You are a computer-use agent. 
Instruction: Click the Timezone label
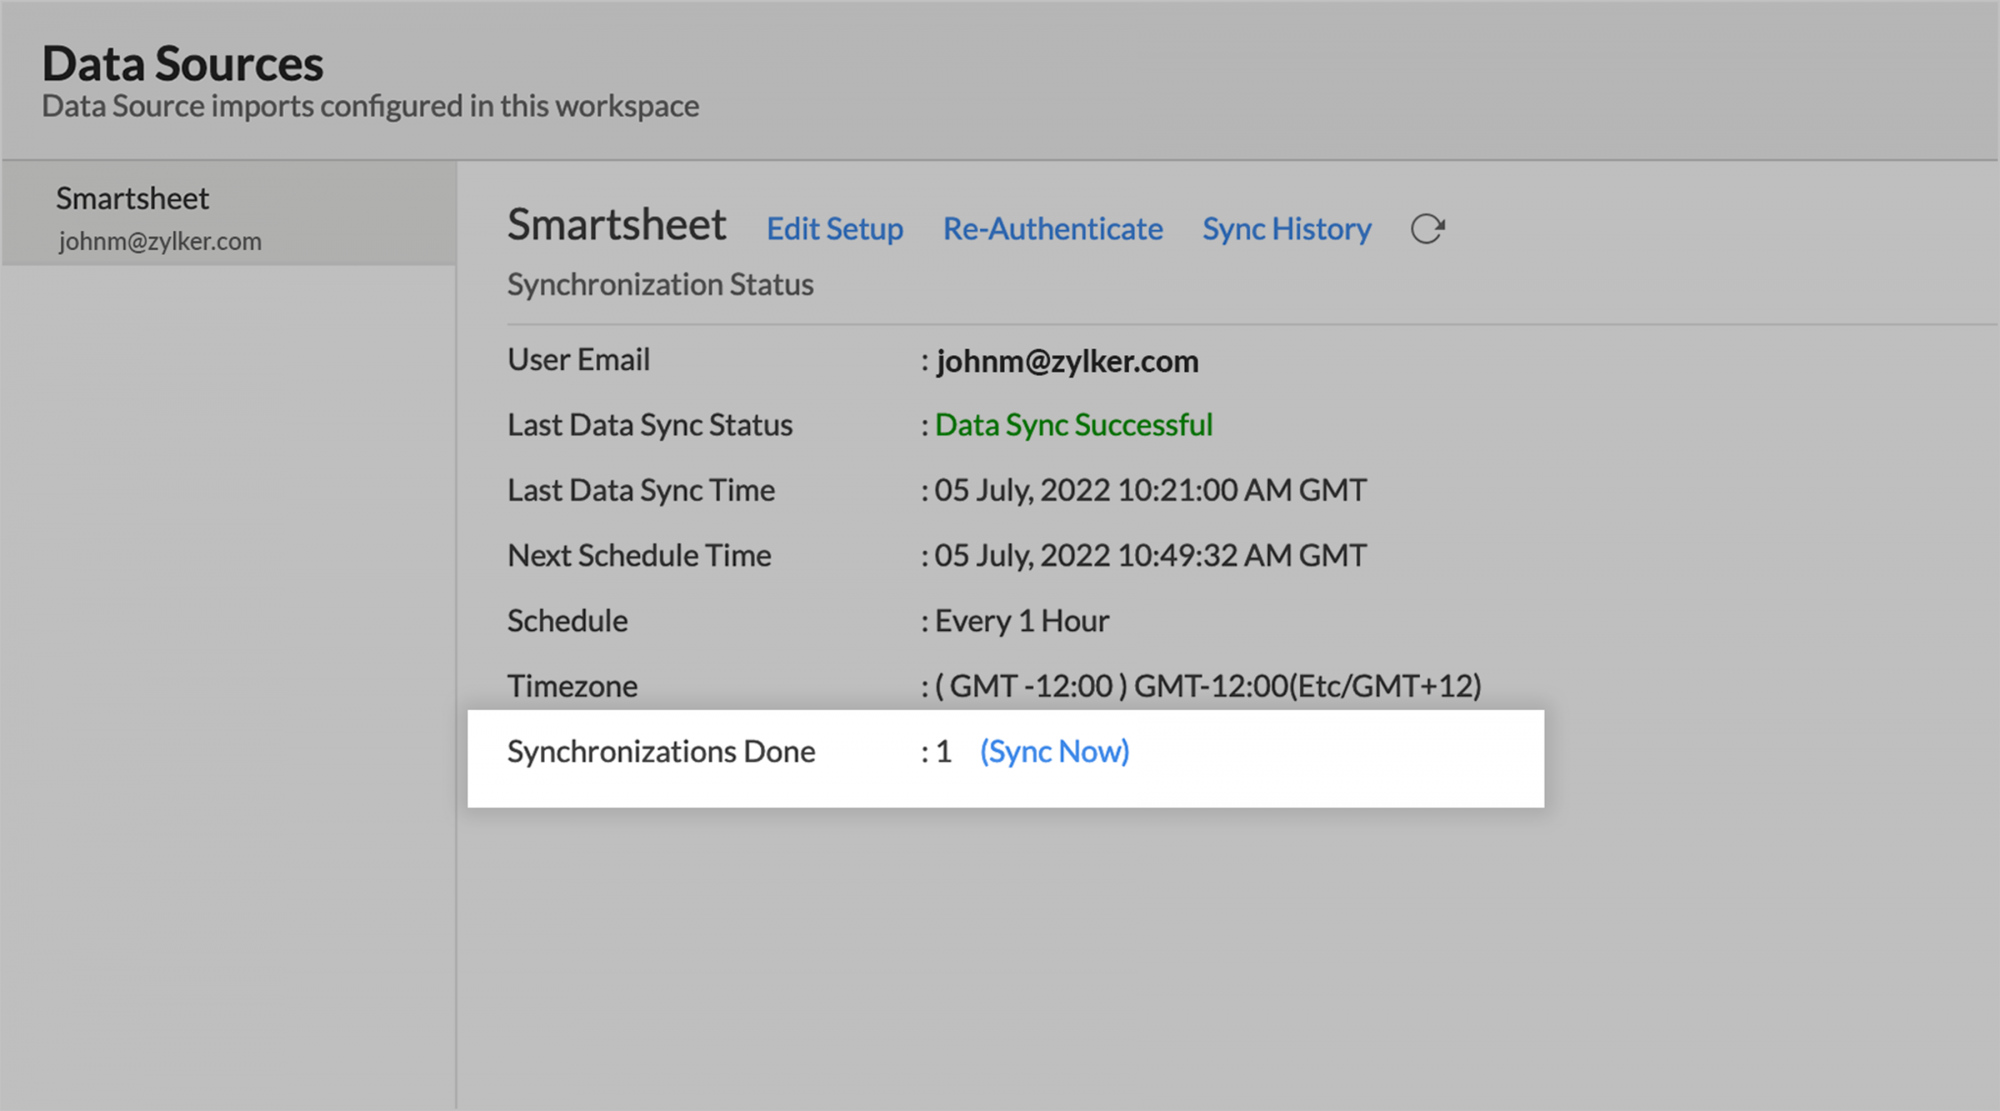coord(572,686)
